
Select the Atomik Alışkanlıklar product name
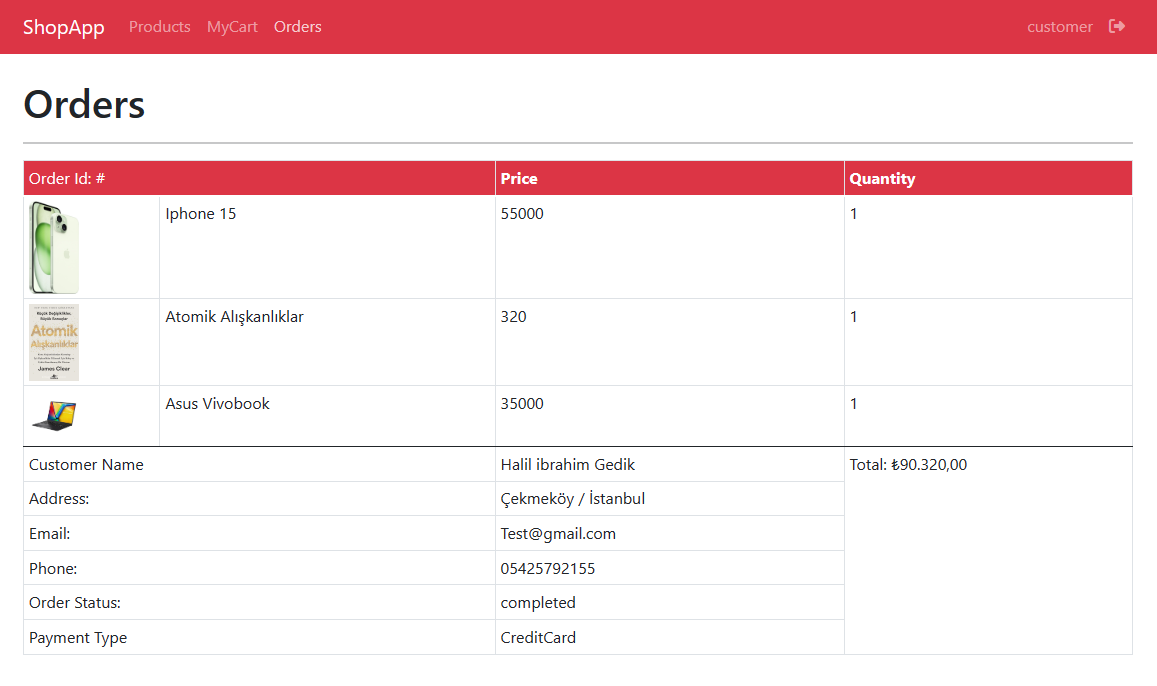(x=234, y=317)
